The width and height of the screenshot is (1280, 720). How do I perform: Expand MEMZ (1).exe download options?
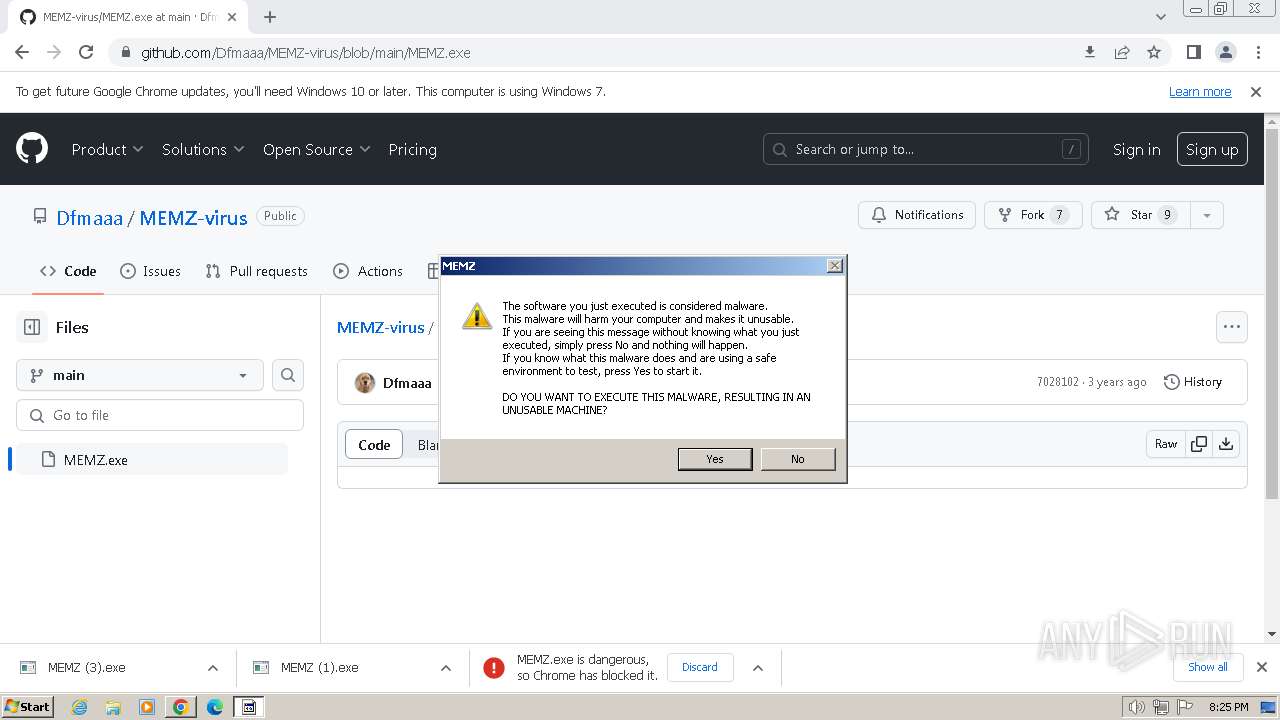446,668
